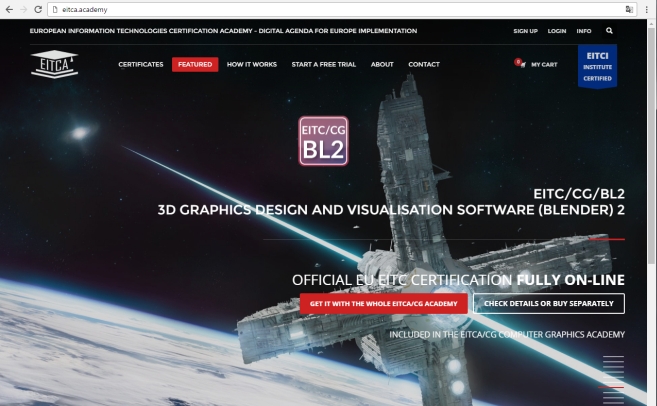Click the Sign Up link
This screenshot has height=406, width=657.
[525, 31]
